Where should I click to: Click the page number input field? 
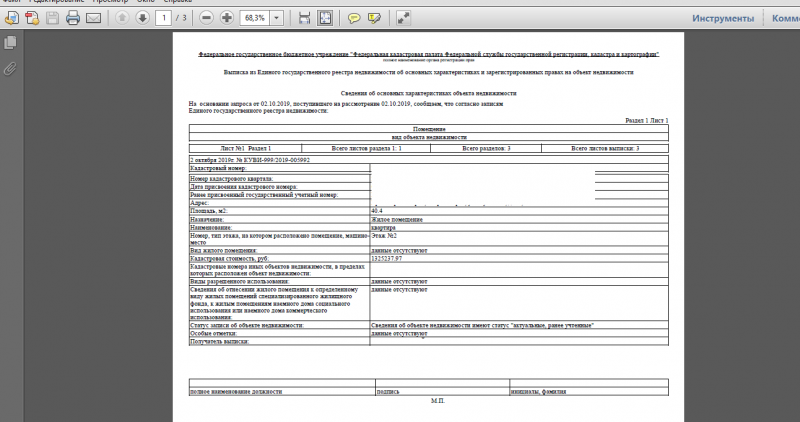[x=164, y=18]
